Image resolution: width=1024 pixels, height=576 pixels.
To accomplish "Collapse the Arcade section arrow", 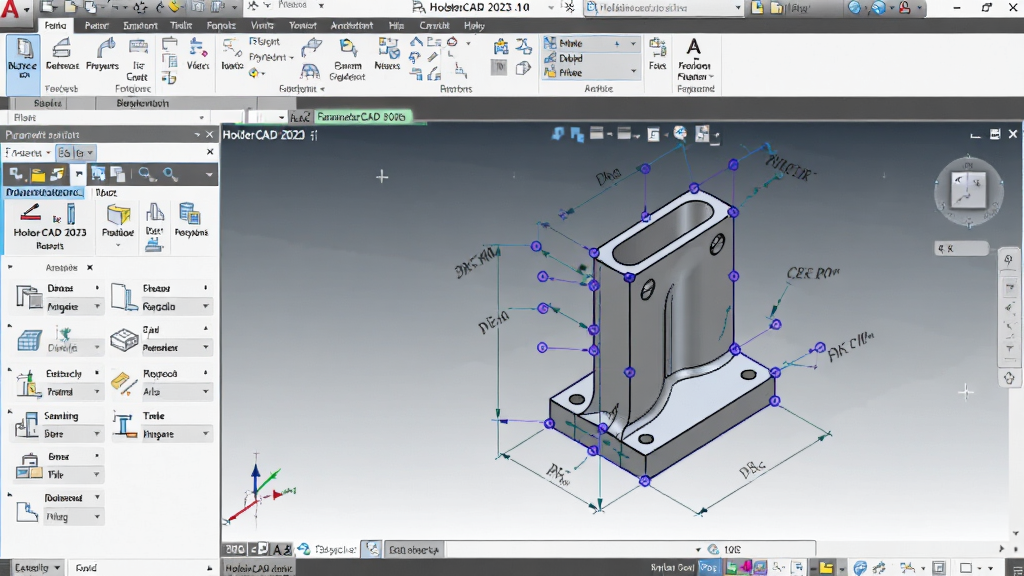I will [x=10, y=267].
